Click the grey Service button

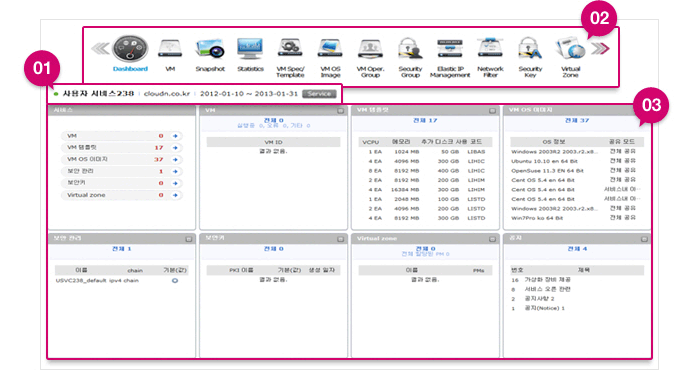[x=319, y=94]
